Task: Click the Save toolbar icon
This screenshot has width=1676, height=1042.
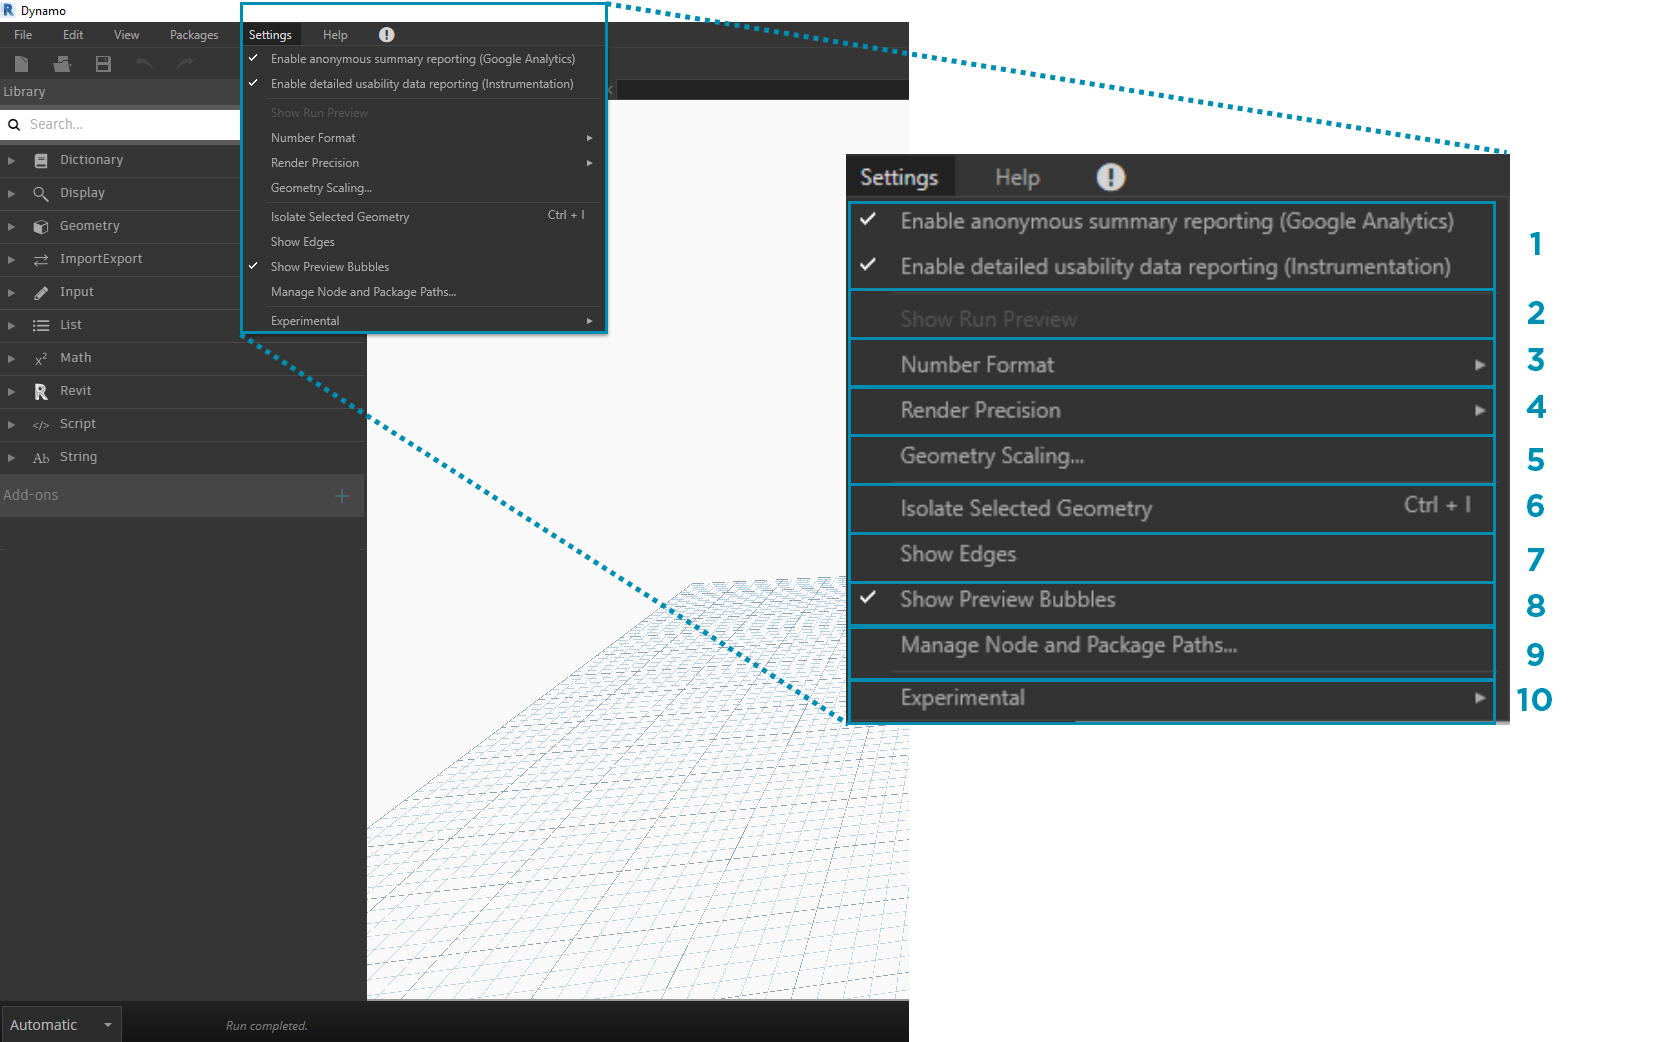Action: pyautogui.click(x=103, y=64)
